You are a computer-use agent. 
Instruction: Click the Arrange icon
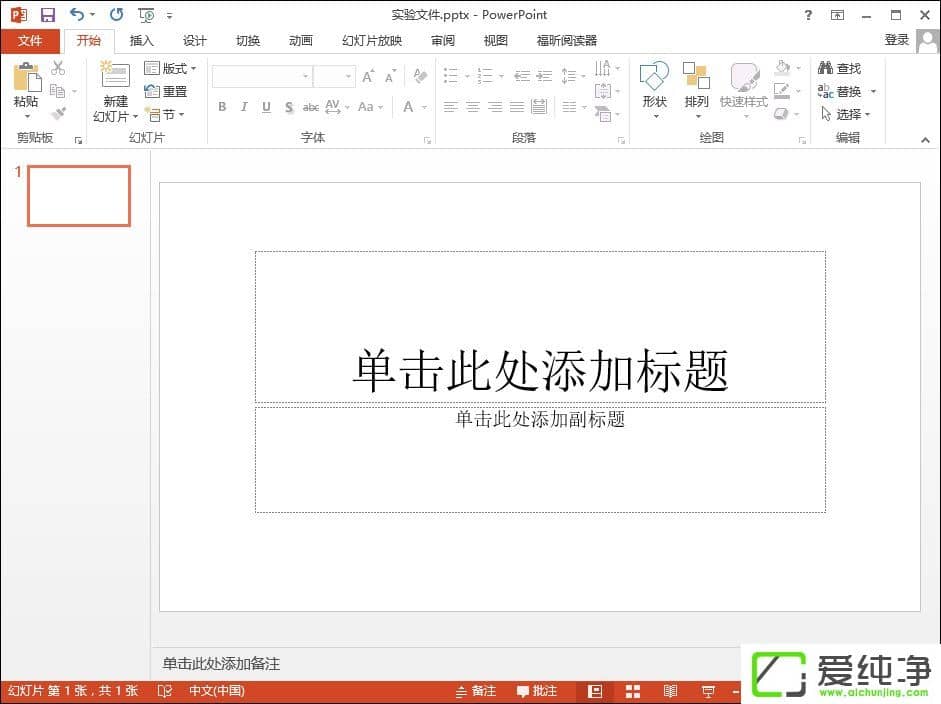point(696,77)
